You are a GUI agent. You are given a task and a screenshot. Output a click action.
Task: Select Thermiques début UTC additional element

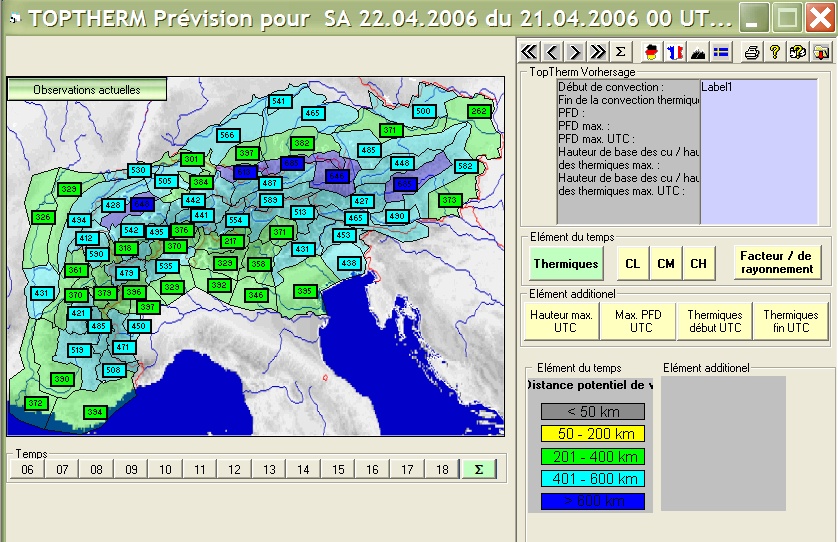coord(715,321)
